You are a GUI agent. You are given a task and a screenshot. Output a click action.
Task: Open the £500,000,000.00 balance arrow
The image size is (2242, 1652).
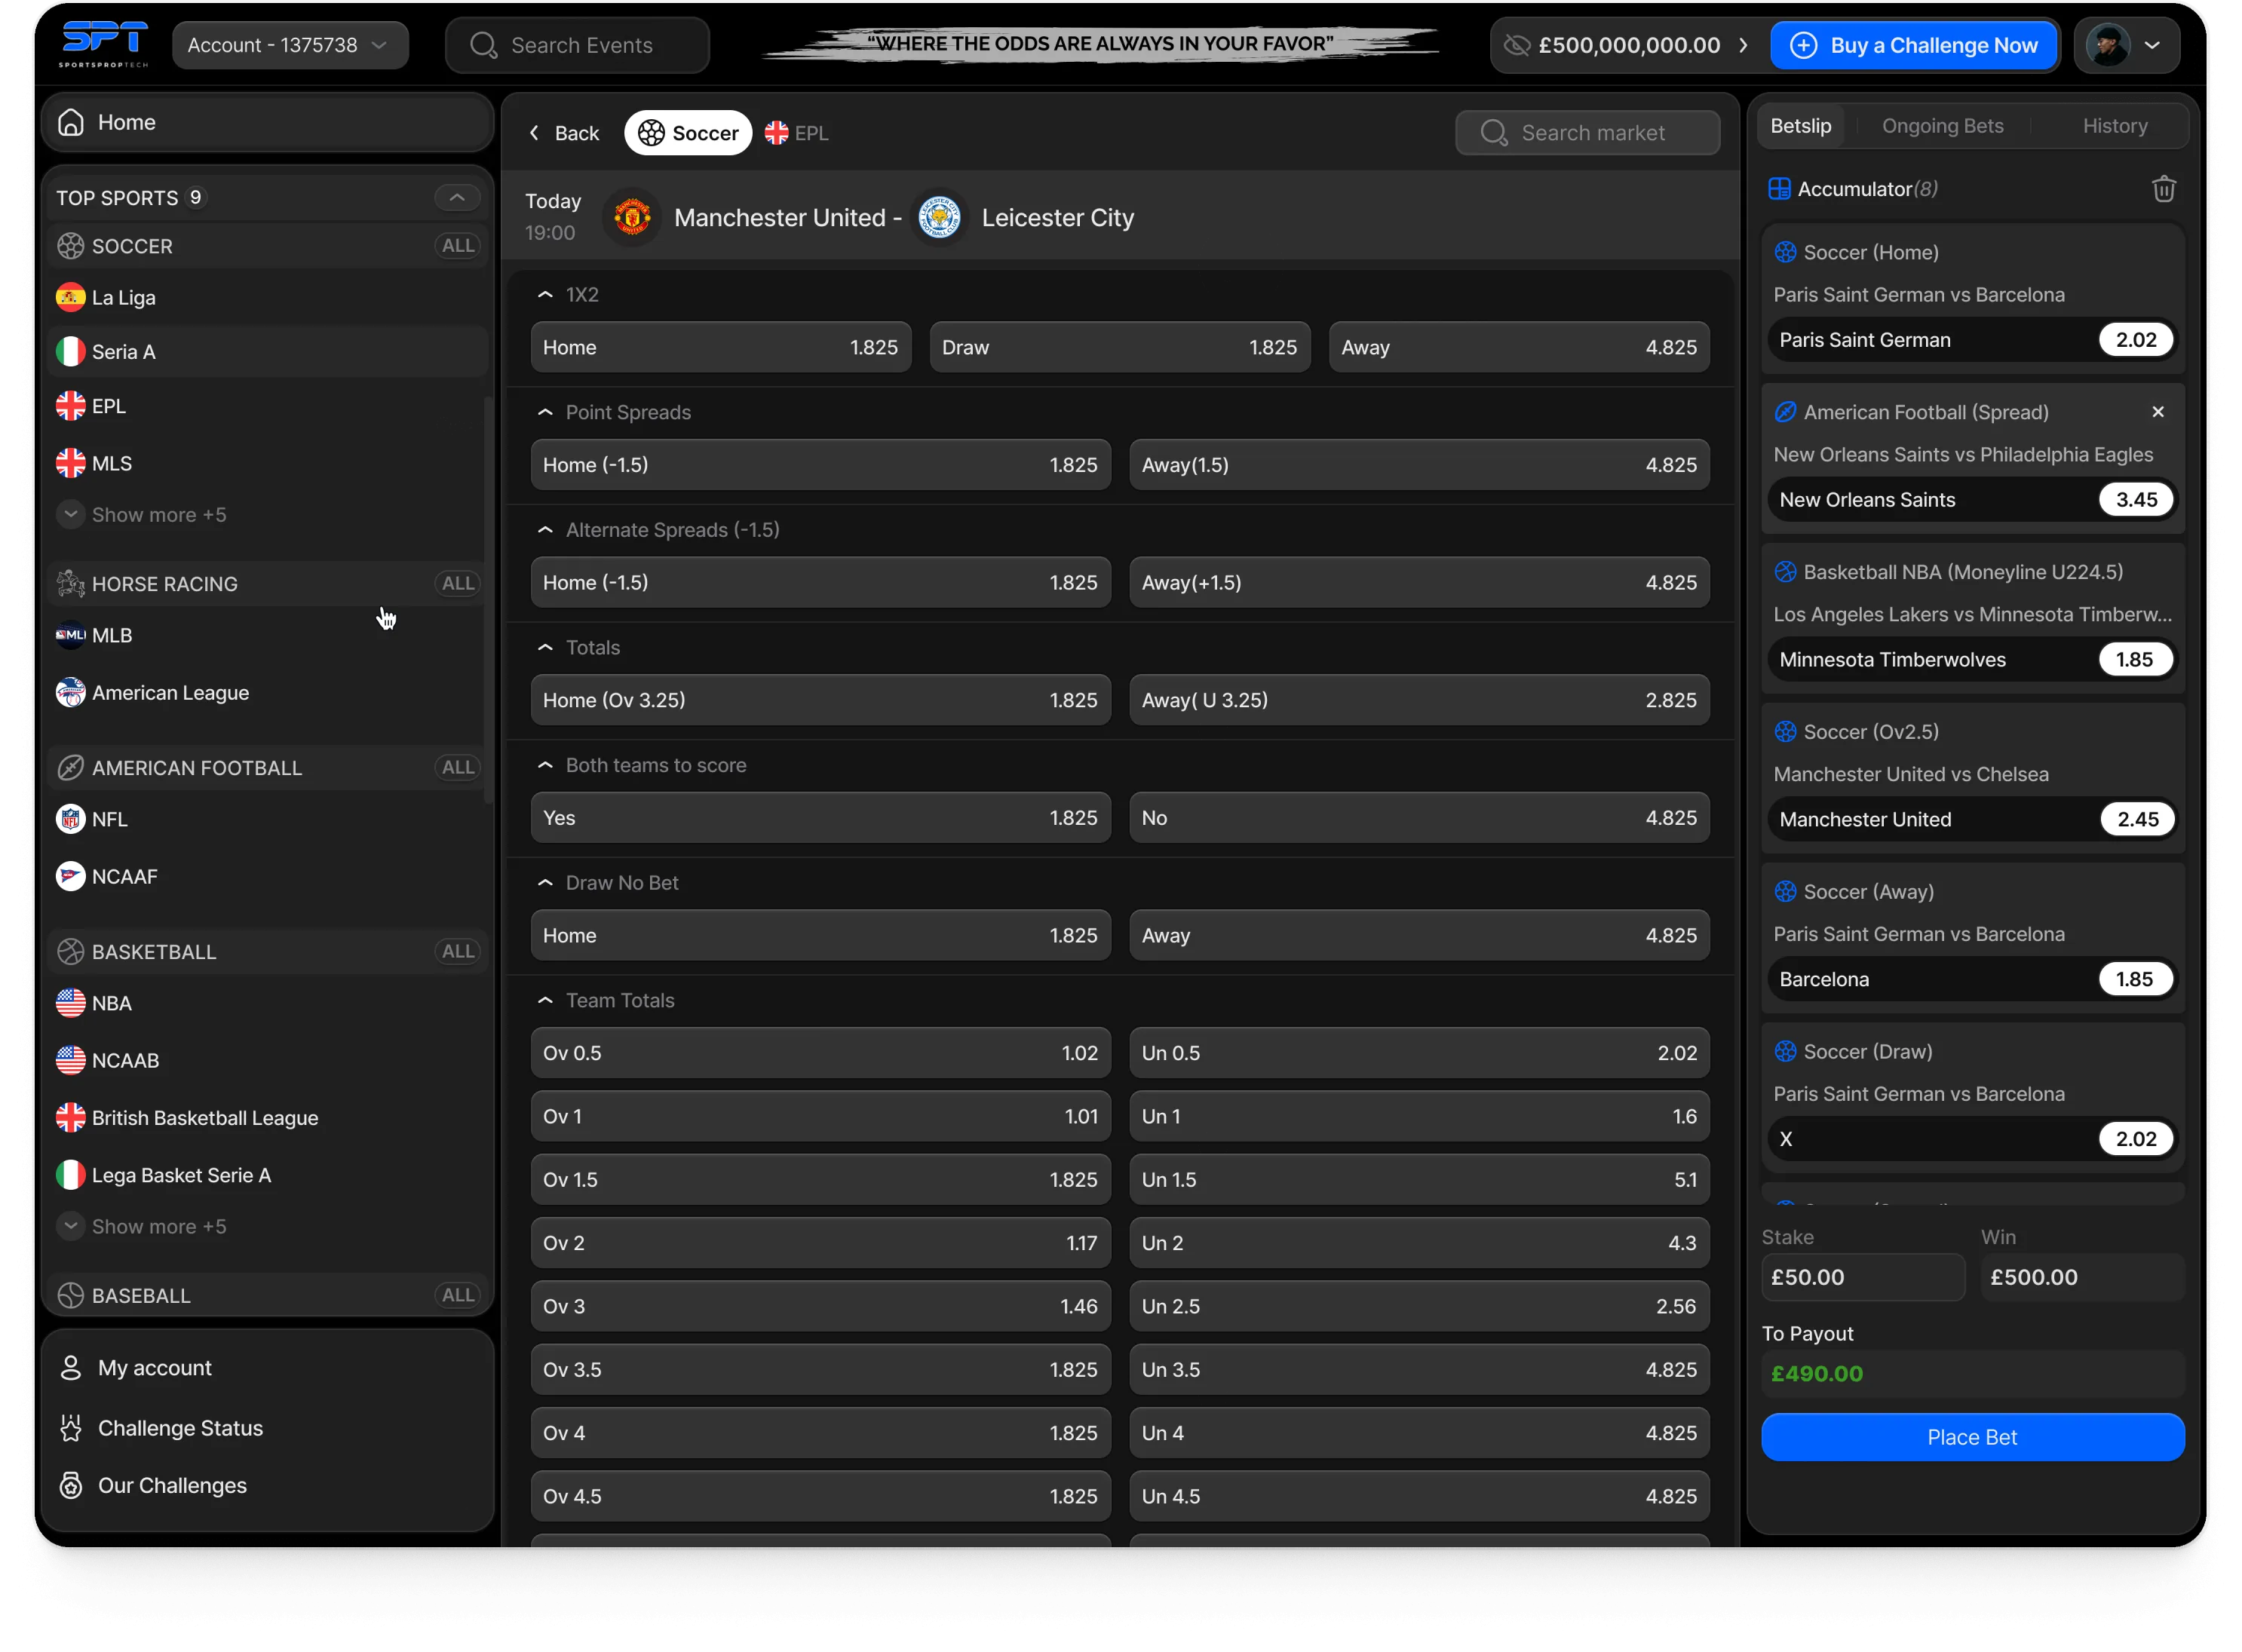pyautogui.click(x=1743, y=45)
